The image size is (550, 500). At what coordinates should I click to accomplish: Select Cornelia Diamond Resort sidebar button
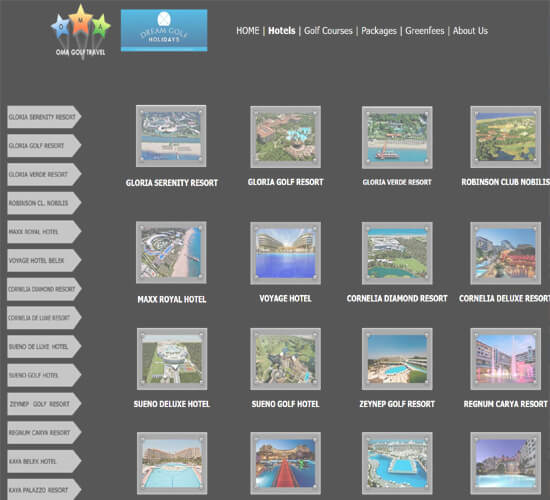point(44,289)
